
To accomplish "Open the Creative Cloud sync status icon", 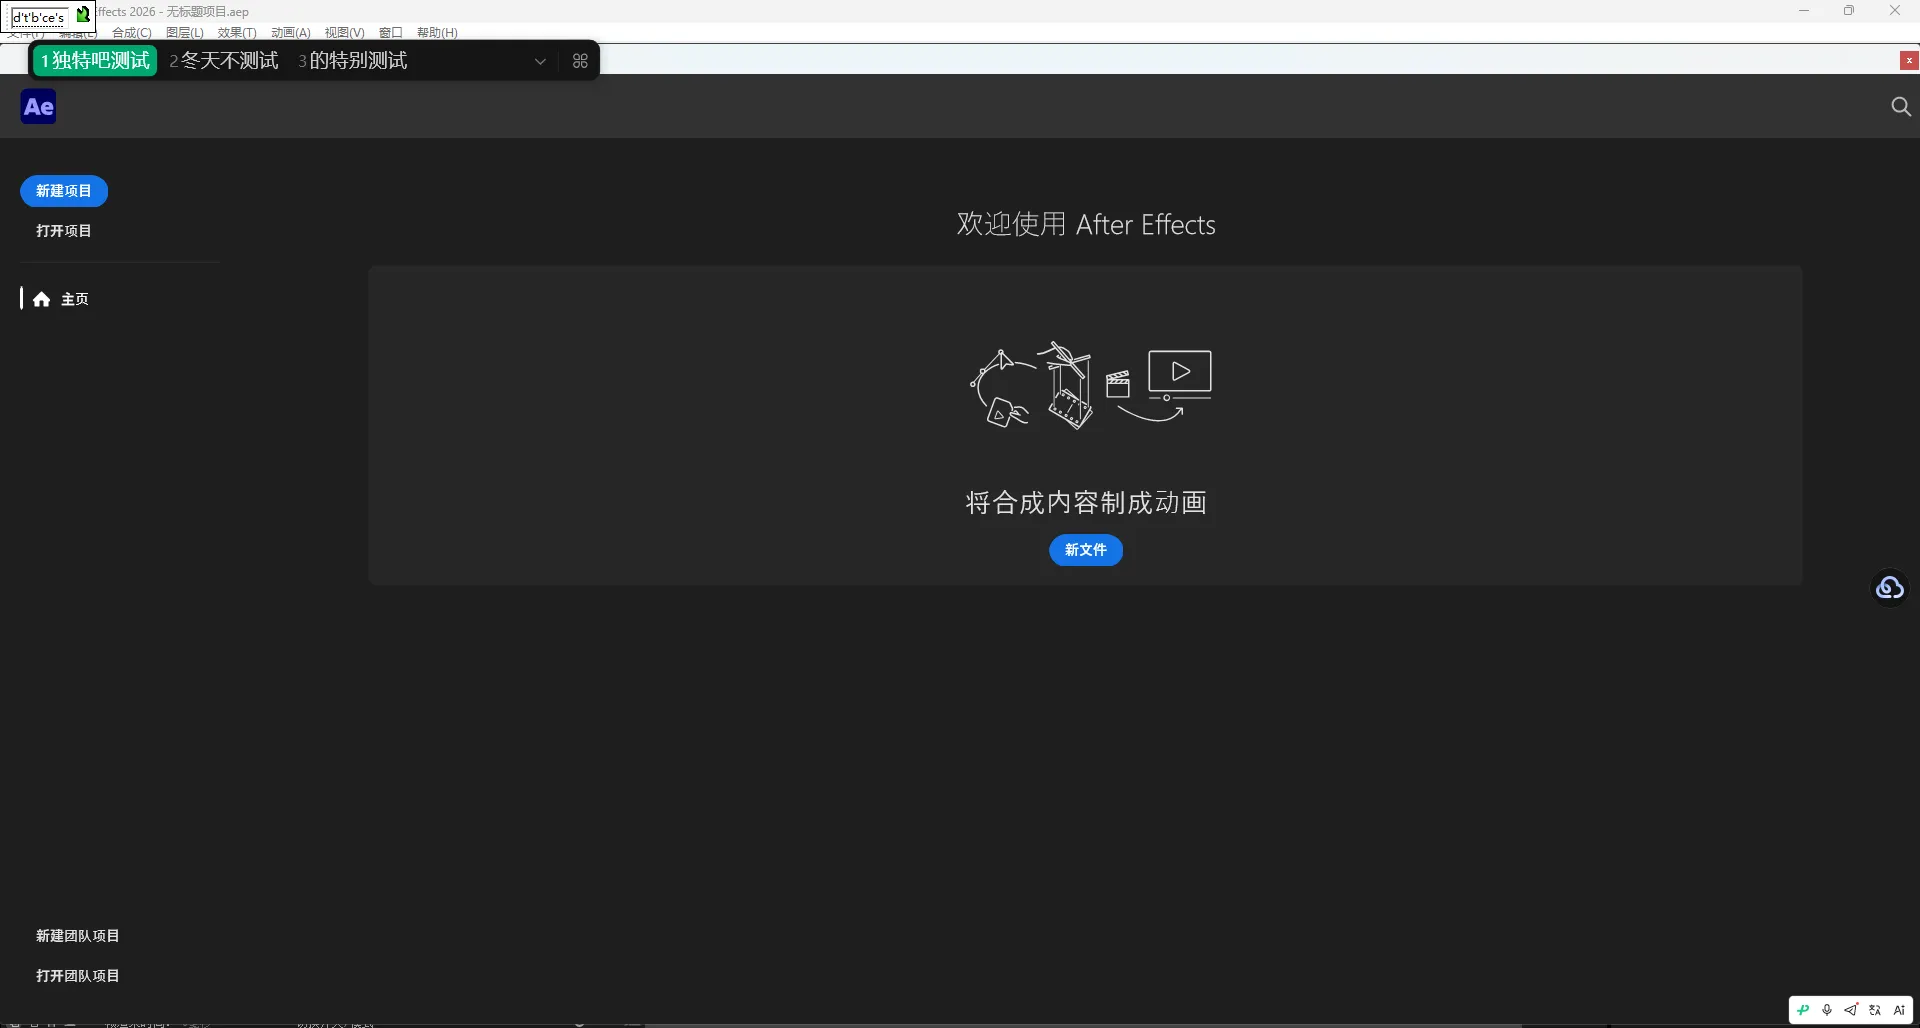I will [1890, 588].
